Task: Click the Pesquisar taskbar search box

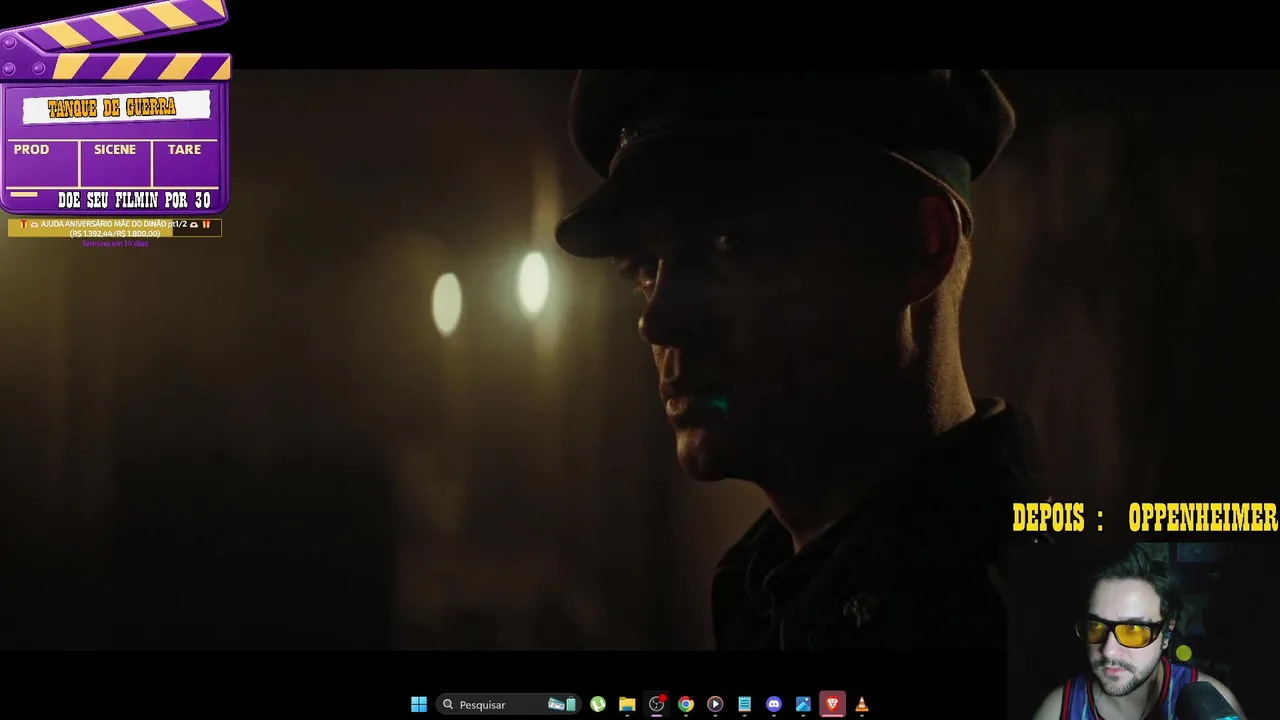Action: [510, 704]
